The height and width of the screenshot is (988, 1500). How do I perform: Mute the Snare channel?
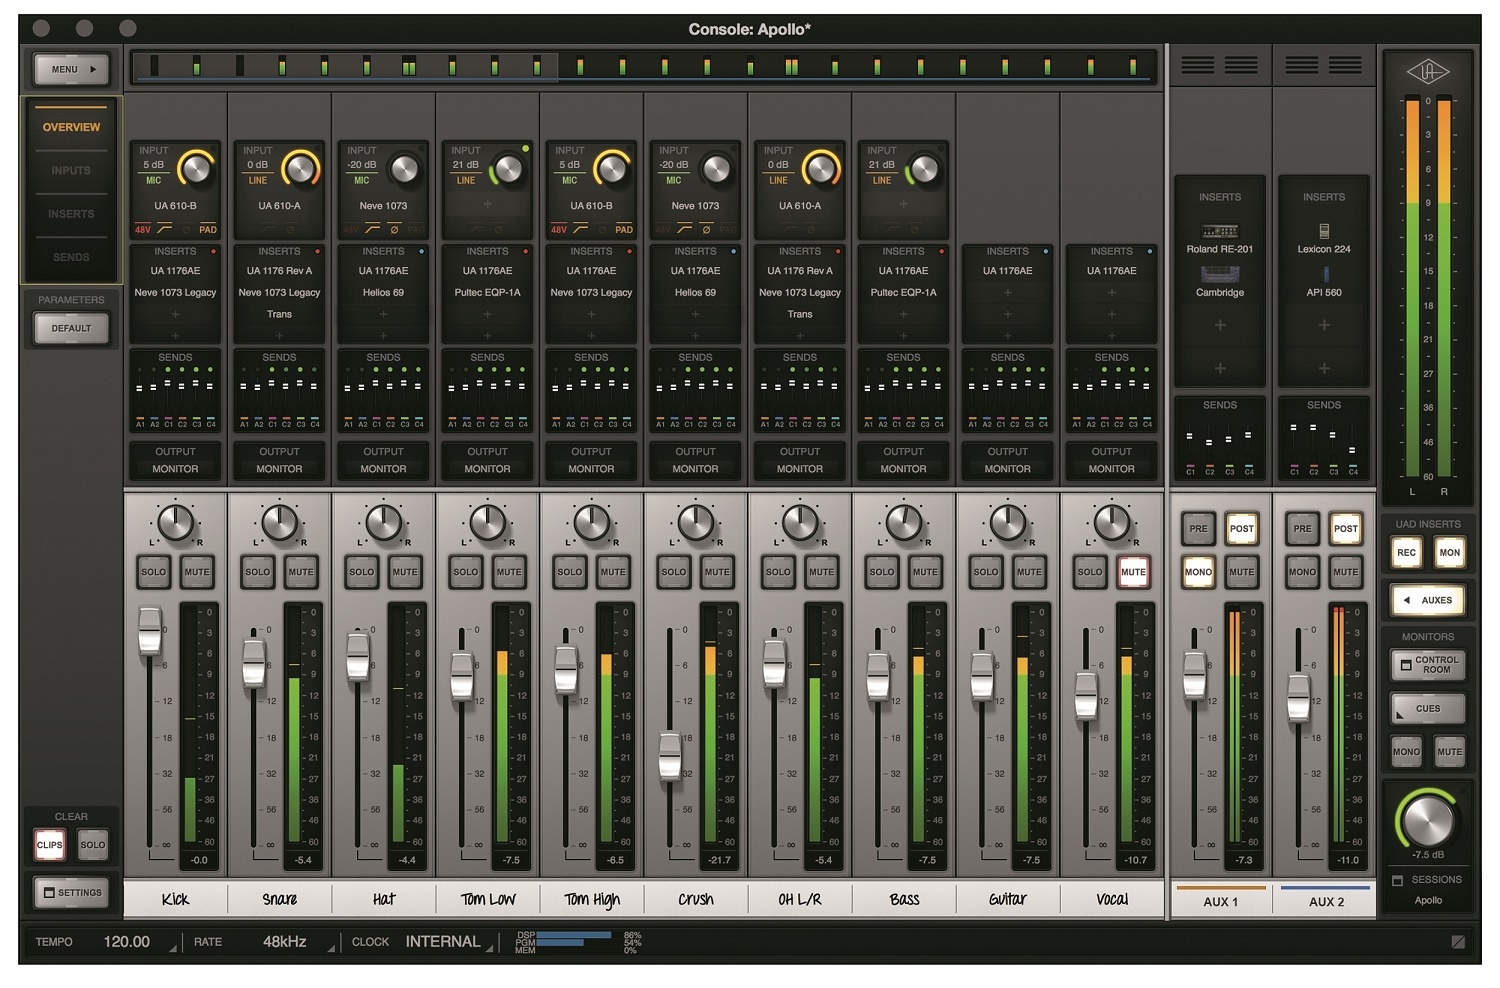click(x=301, y=572)
